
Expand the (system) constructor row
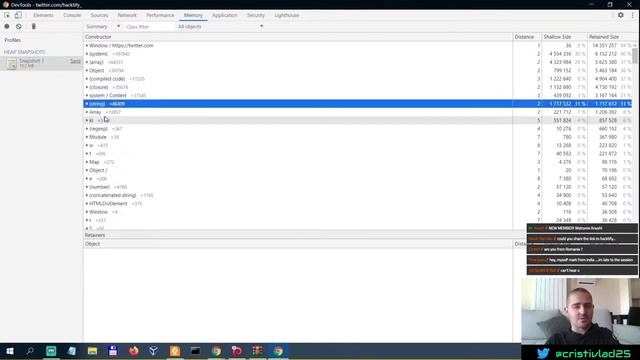[87, 54]
